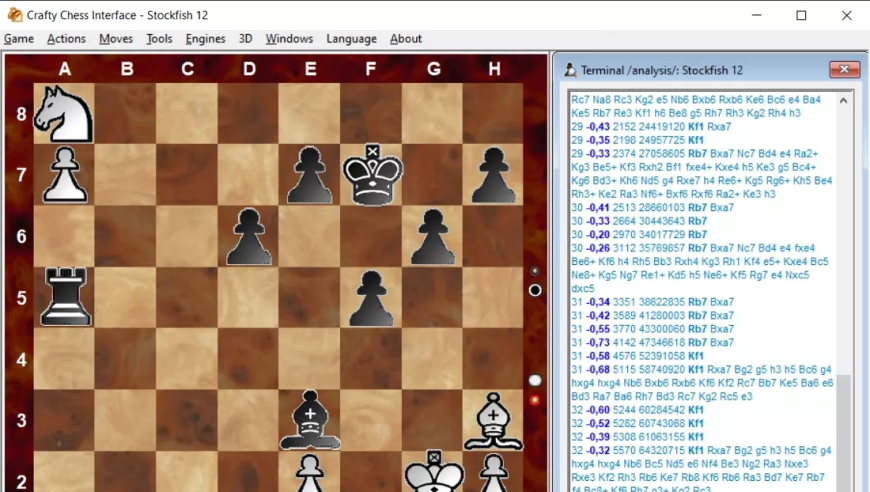Select the black pawn on d6
The width and height of the screenshot is (870, 492).
(x=249, y=236)
